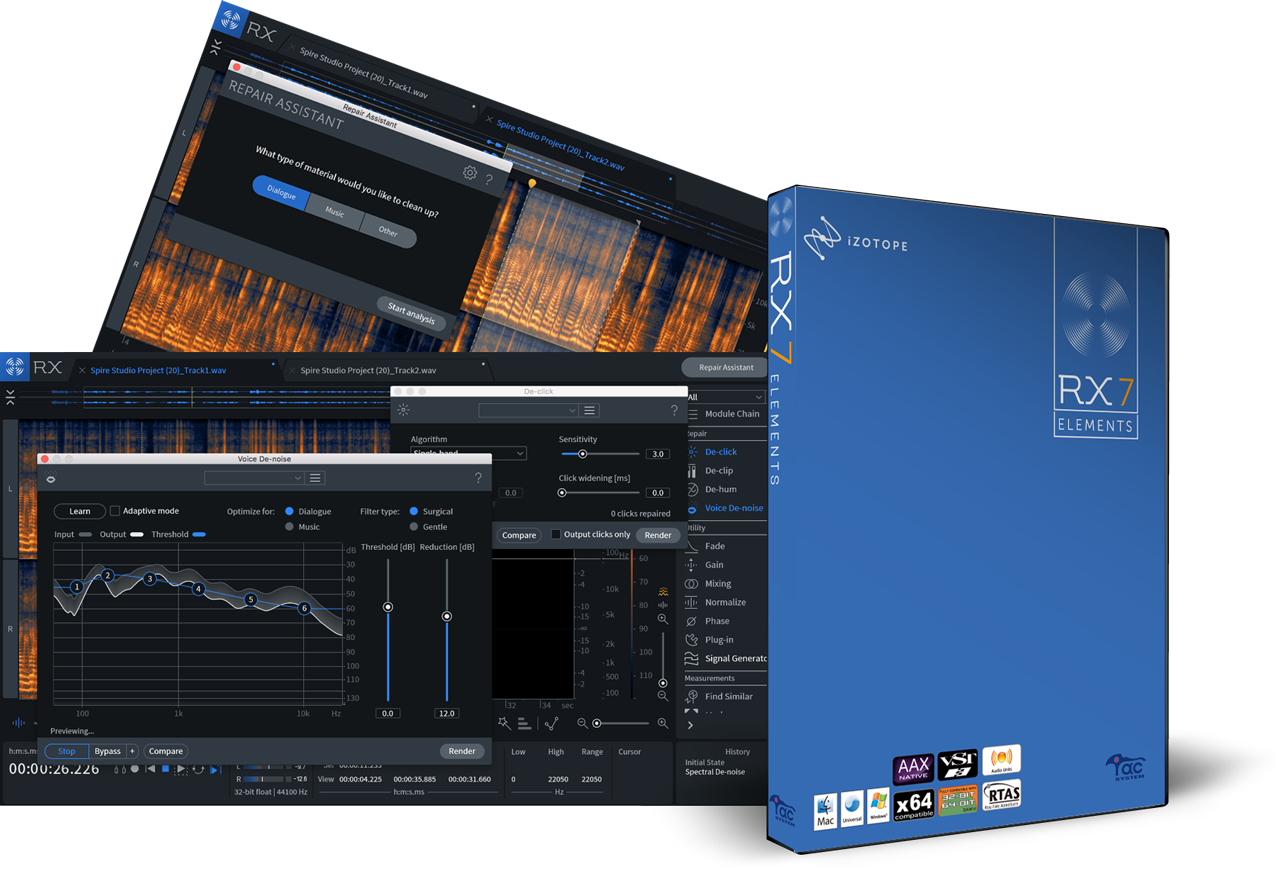Open De-hum module in the Repair list
1280x870 pixels.
(720, 489)
